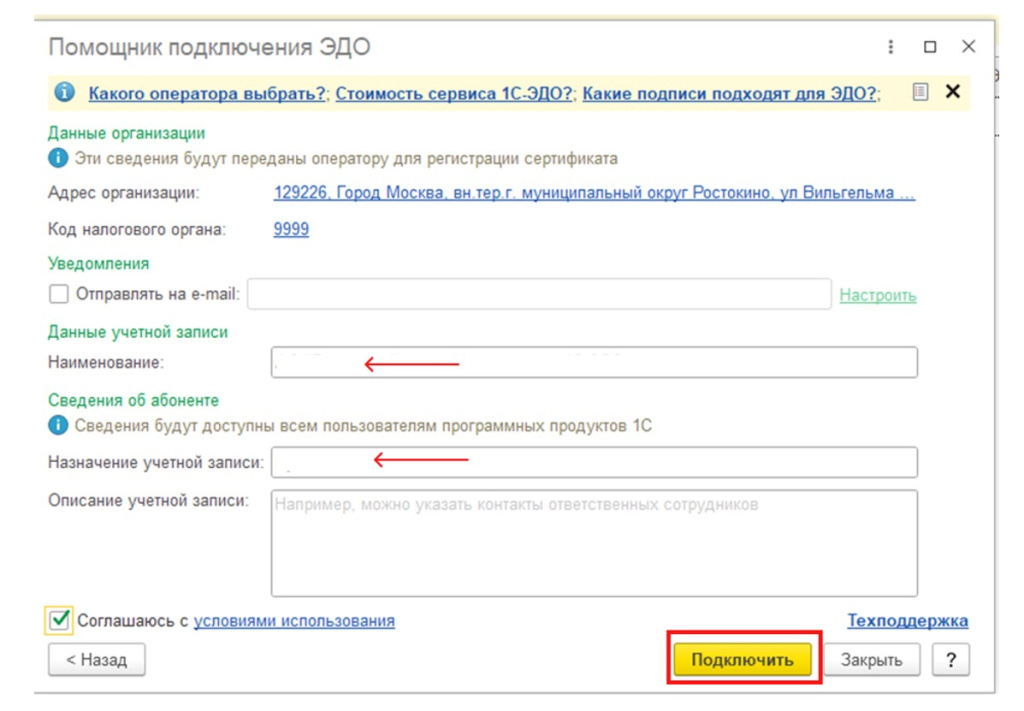This screenshot has height=711, width=1024.
Task: Open 'Какие подписи подходят для ЭДО?' link
Action: 729,93
